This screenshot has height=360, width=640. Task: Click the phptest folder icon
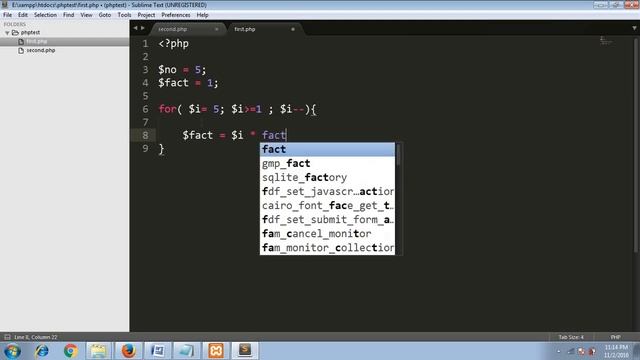[16, 33]
